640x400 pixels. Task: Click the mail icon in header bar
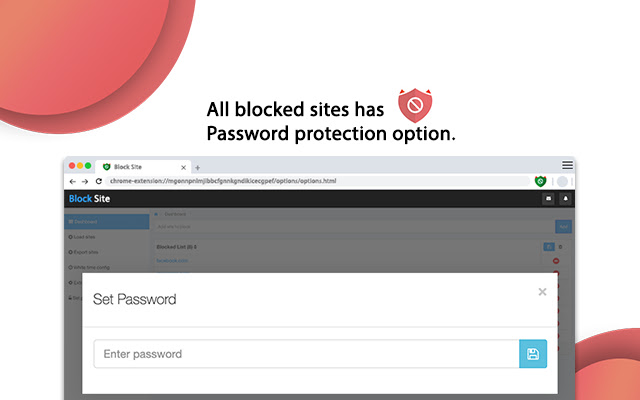tap(547, 199)
